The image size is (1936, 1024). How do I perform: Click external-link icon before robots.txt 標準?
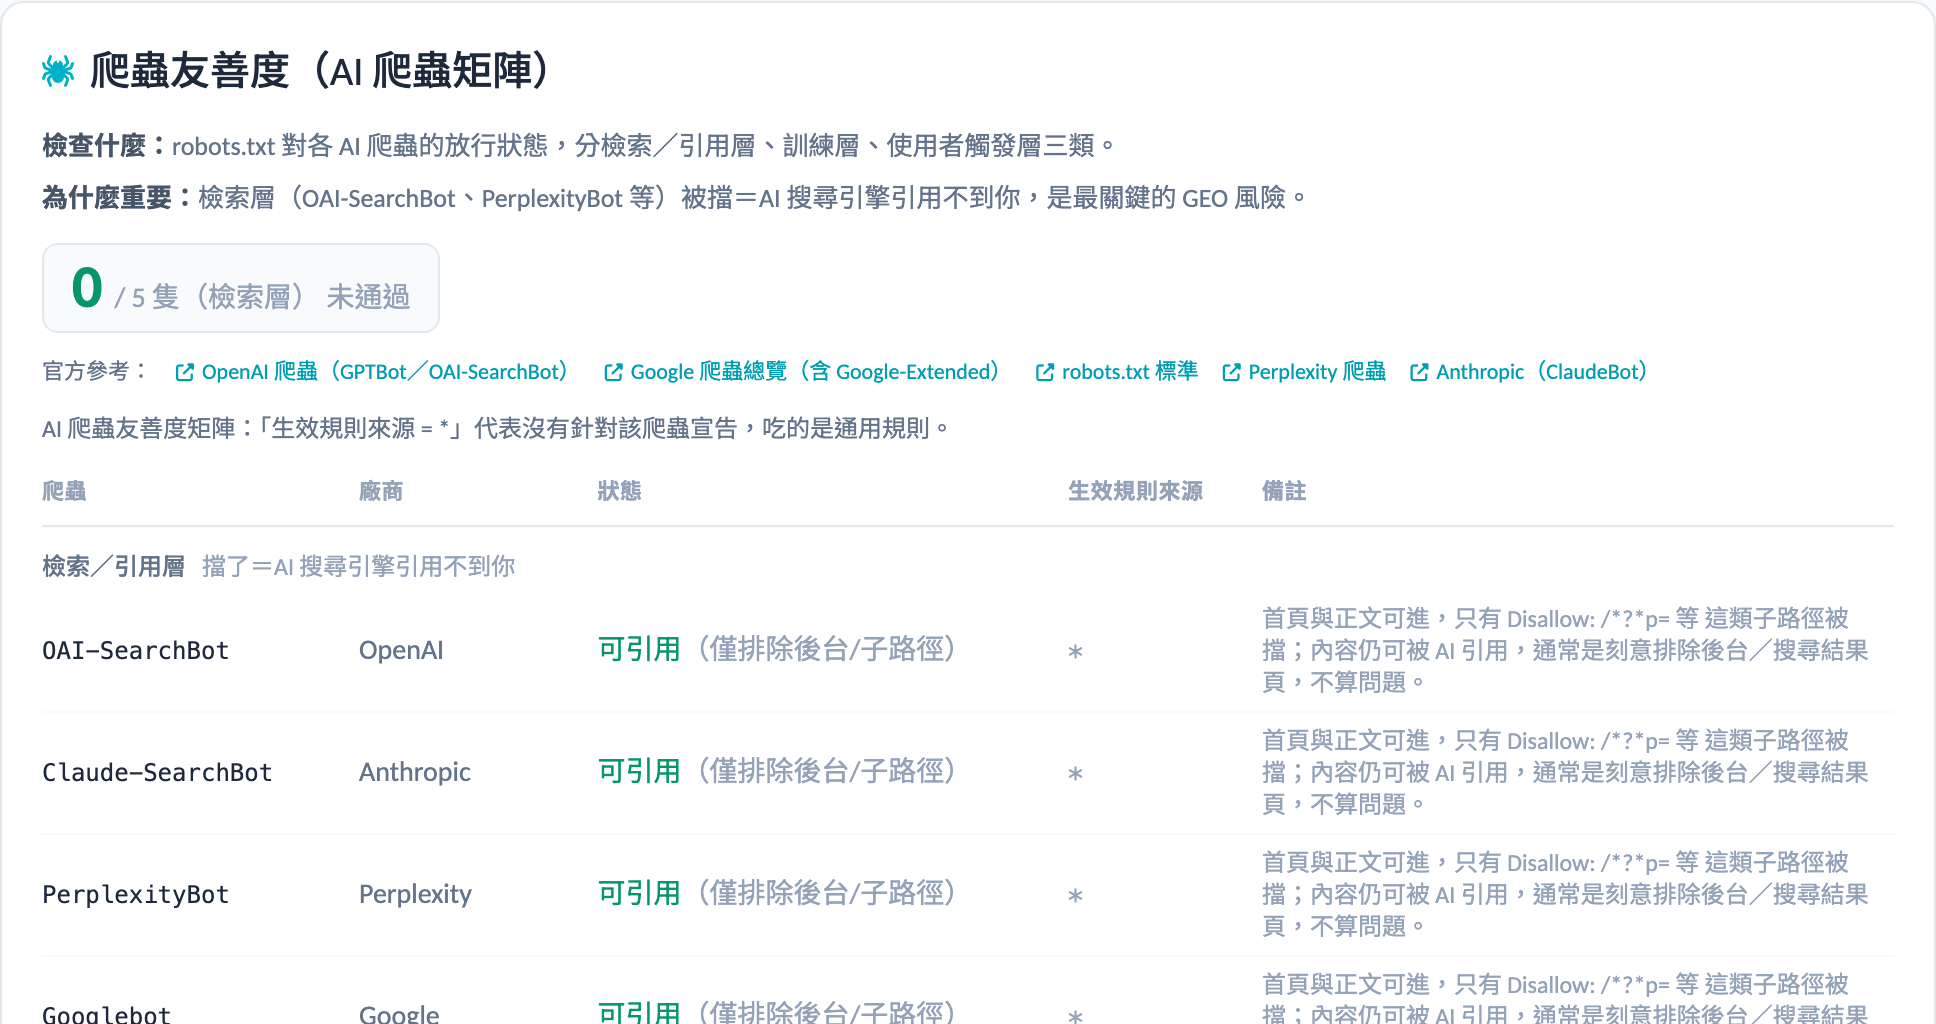[x=1044, y=373]
